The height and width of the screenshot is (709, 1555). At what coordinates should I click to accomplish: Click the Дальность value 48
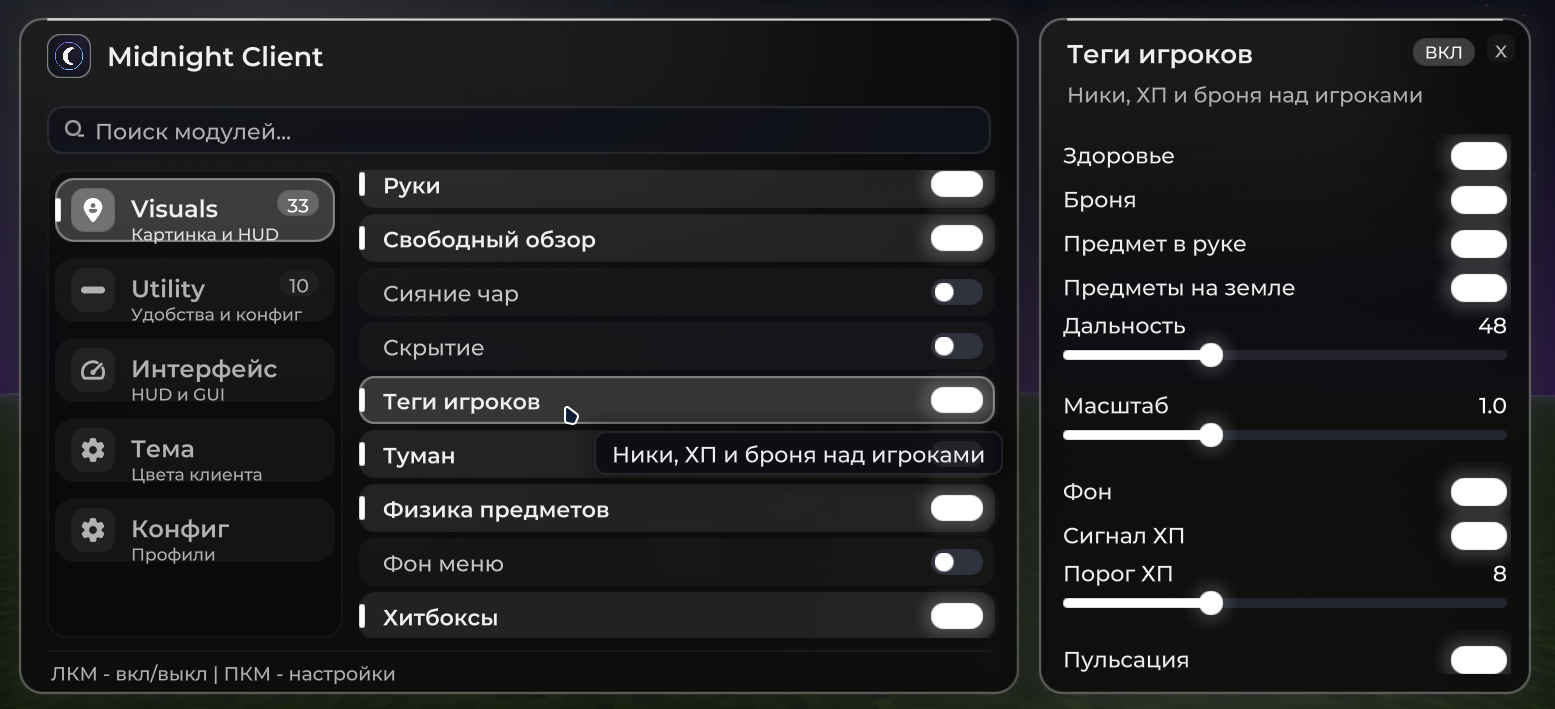tap(1492, 326)
